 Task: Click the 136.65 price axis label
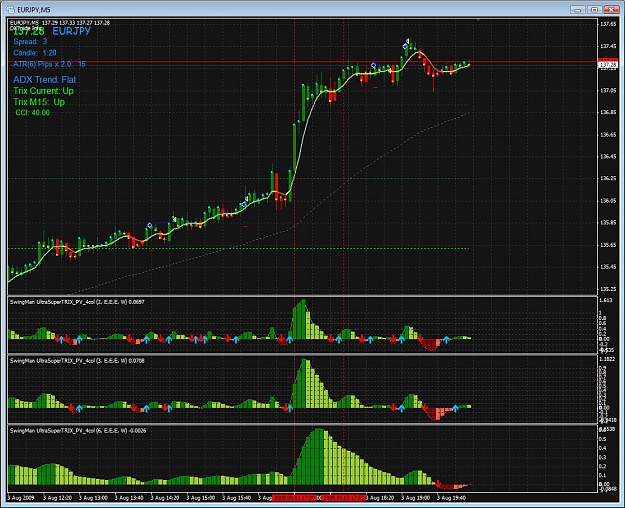click(x=608, y=135)
